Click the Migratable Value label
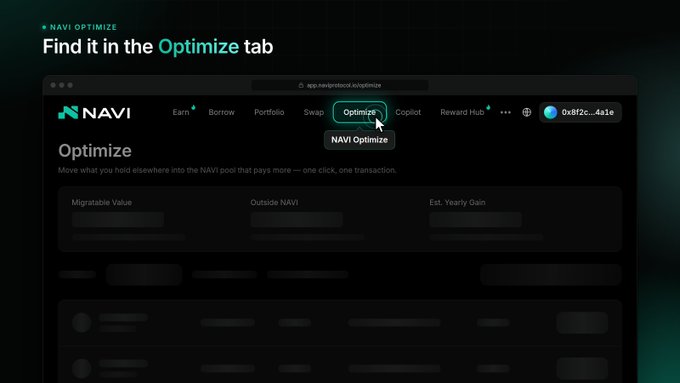The height and width of the screenshot is (383, 680). pyautogui.click(x=101, y=203)
